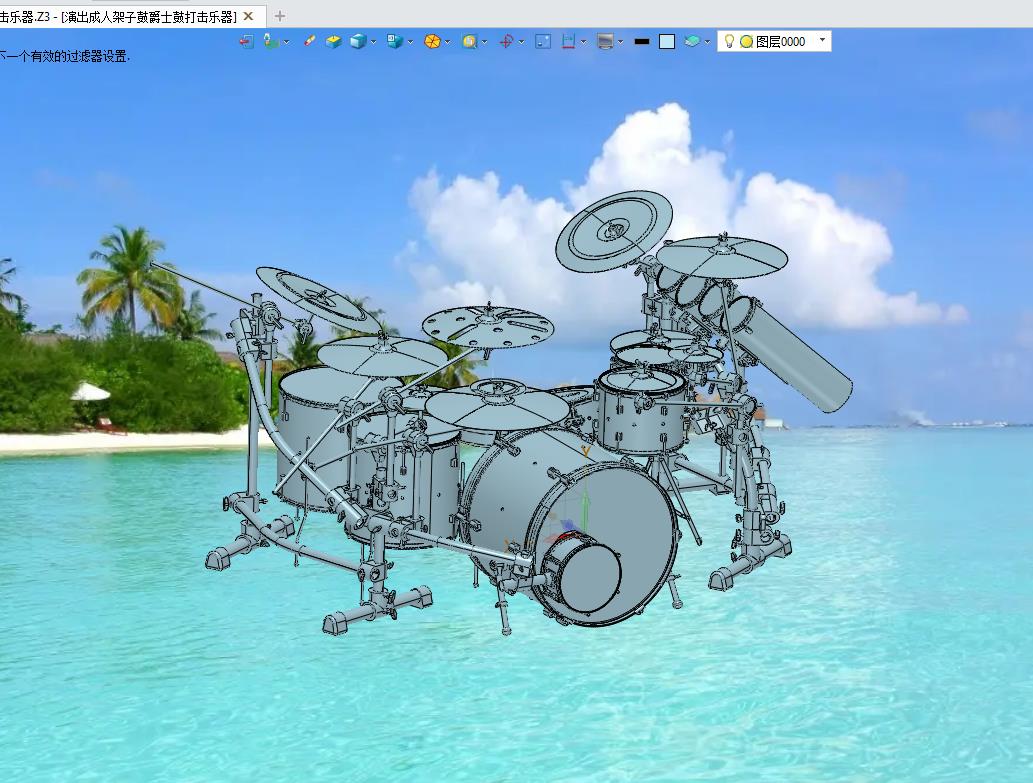Click the dimension measure icon
The height and width of the screenshot is (783, 1033).
pyautogui.click(x=568, y=41)
